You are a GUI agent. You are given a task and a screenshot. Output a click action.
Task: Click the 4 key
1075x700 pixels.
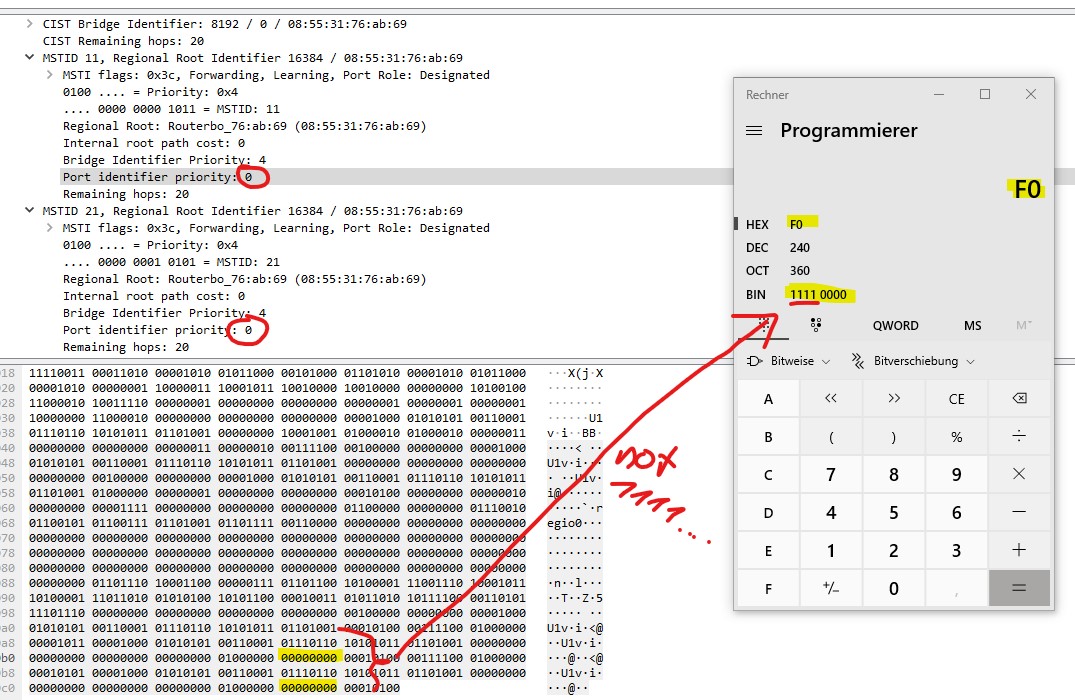point(831,511)
